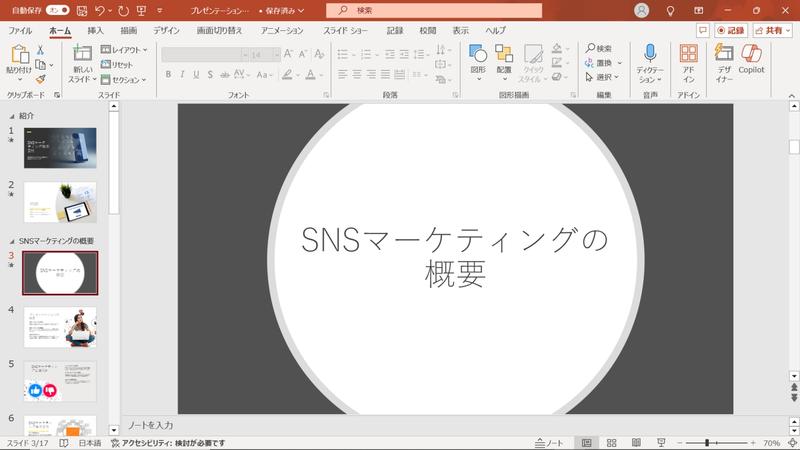The width and height of the screenshot is (800, 450).
Task: Switch to the Animations (アニメーション) tab
Action: click(x=282, y=31)
